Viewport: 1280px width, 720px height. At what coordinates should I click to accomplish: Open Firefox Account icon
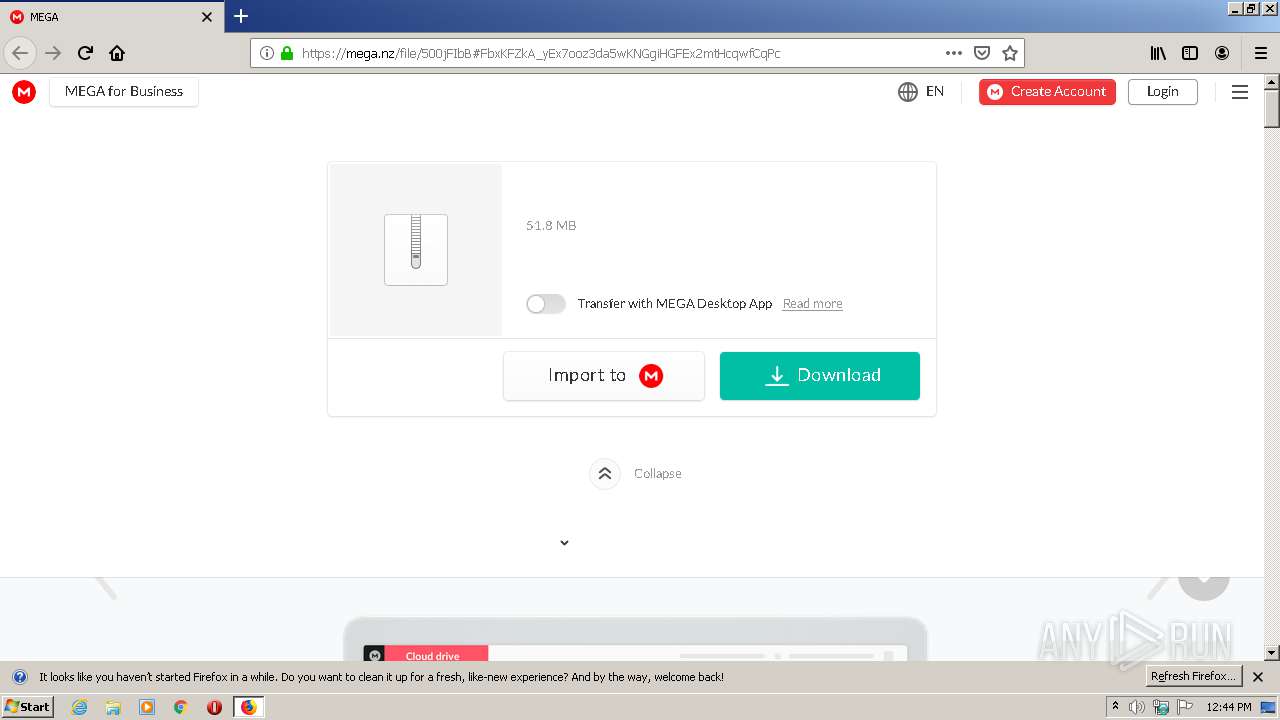(x=1222, y=53)
